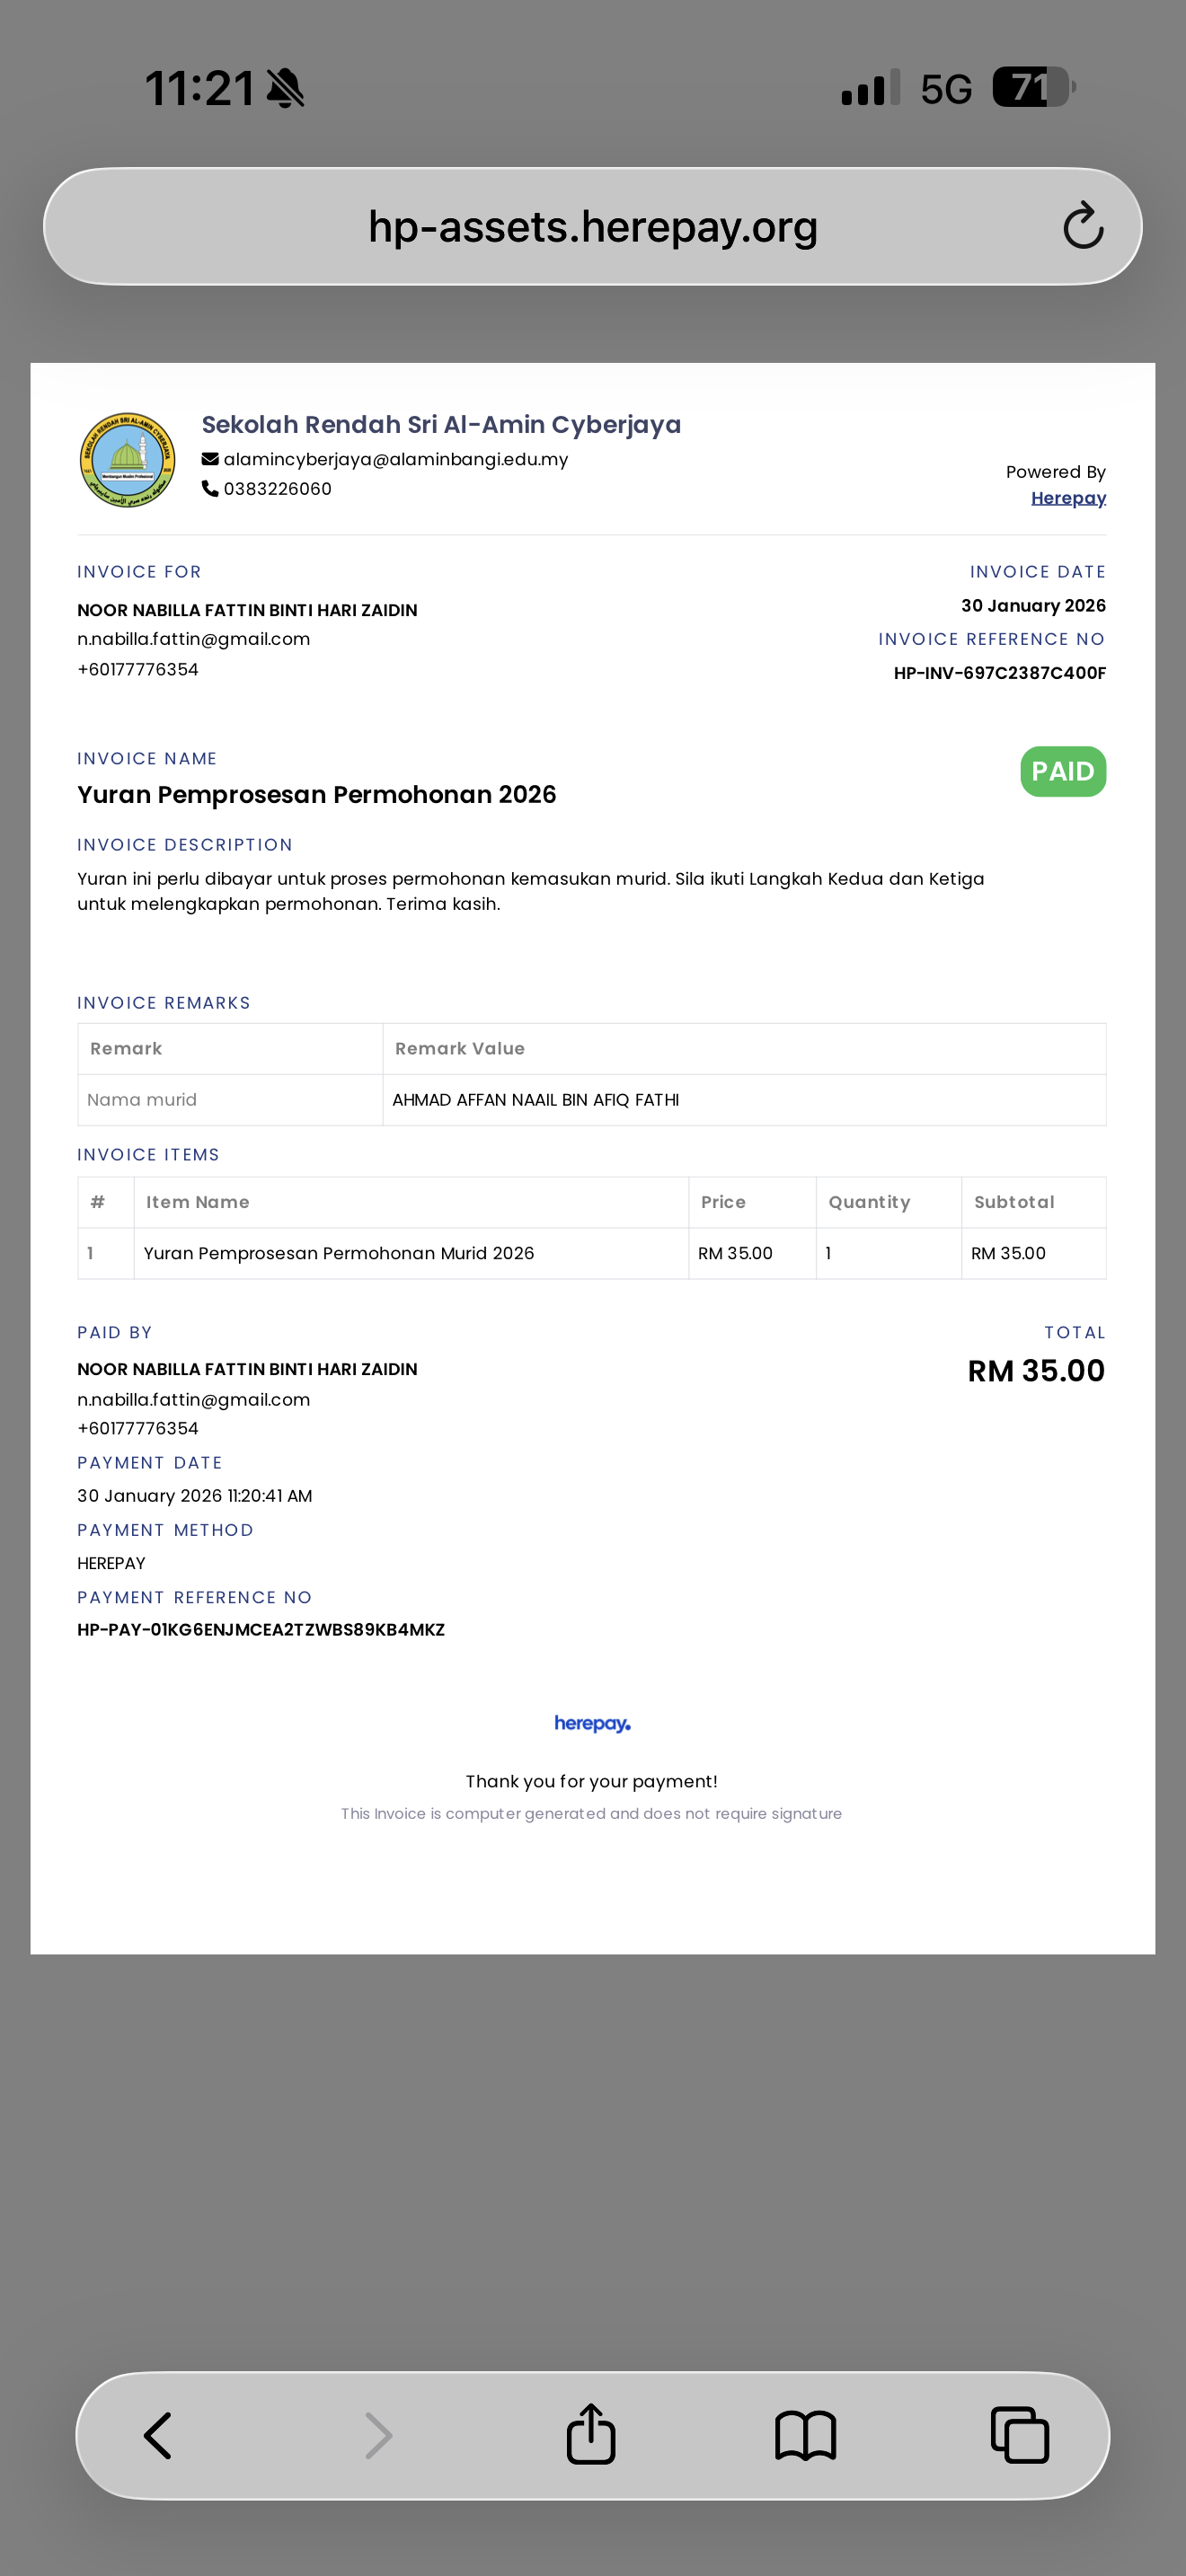Tap the battery indicator in status bar
Image resolution: width=1186 pixels, height=2576 pixels.
point(1034,87)
